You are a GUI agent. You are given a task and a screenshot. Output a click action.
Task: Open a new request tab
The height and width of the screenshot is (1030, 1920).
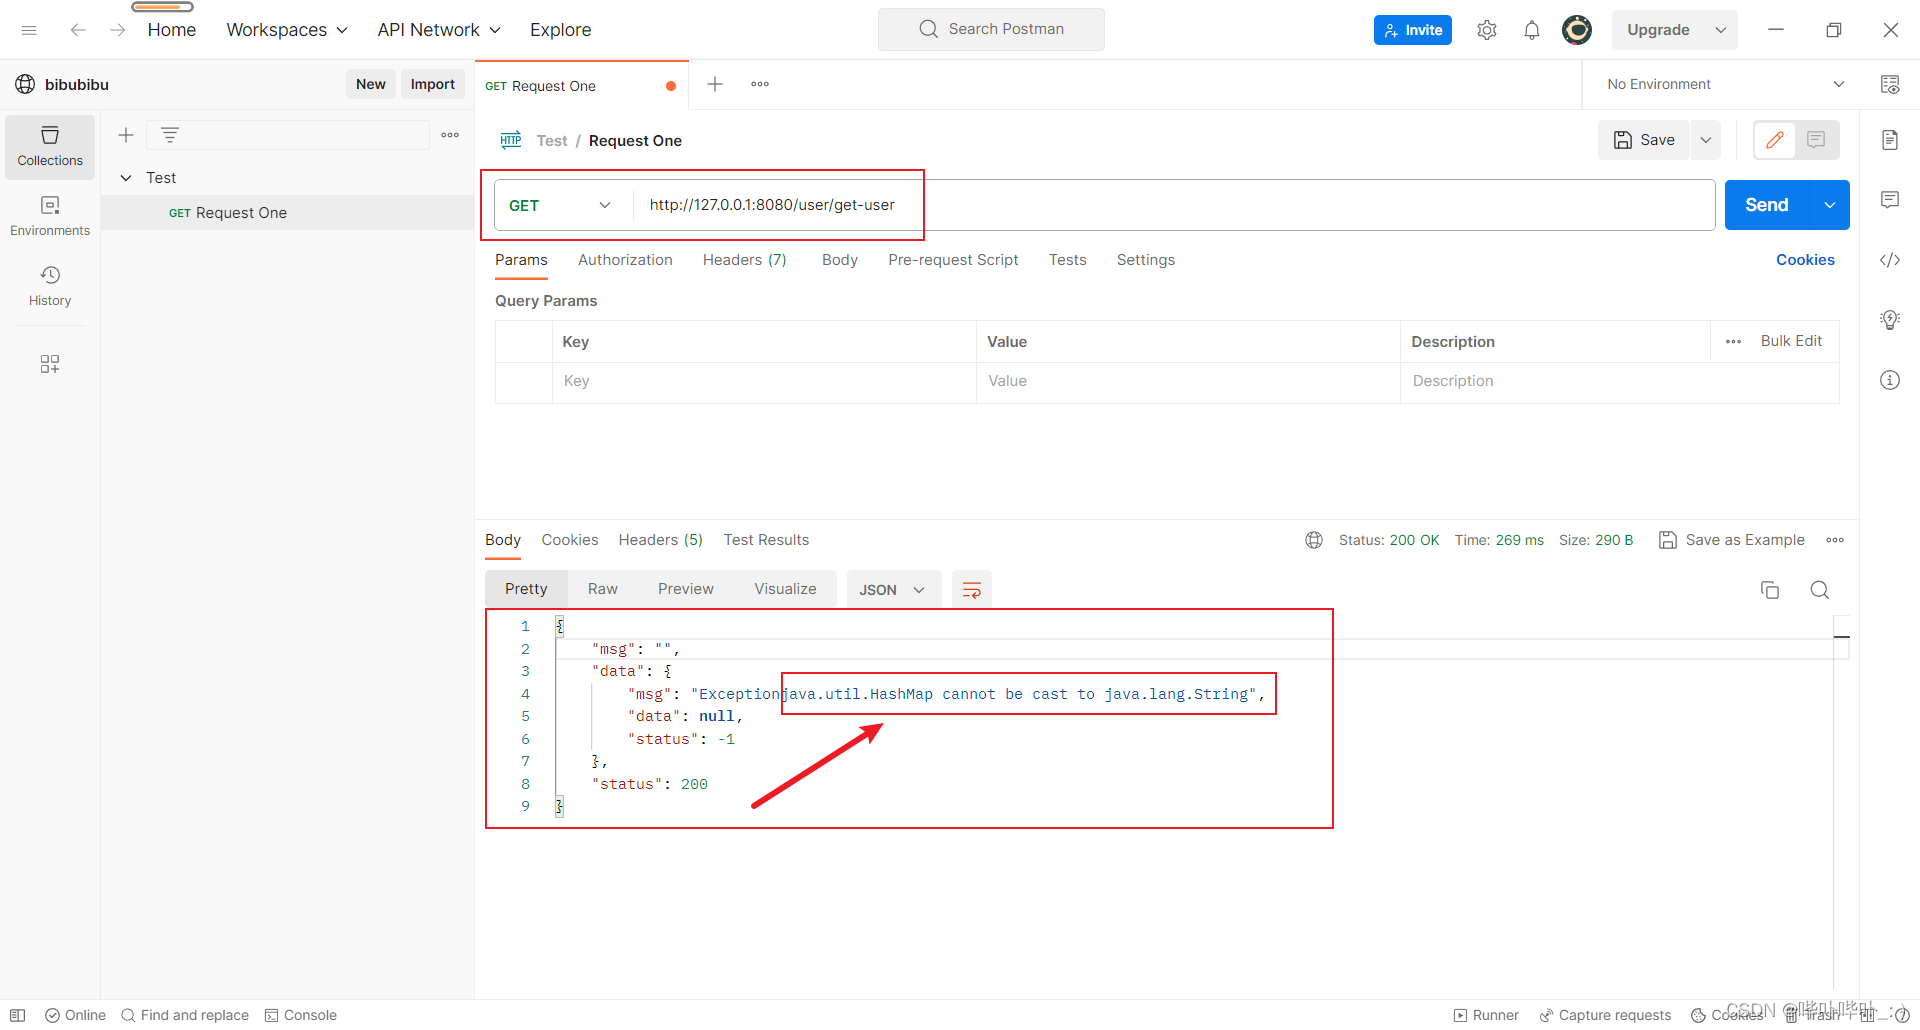click(x=715, y=84)
